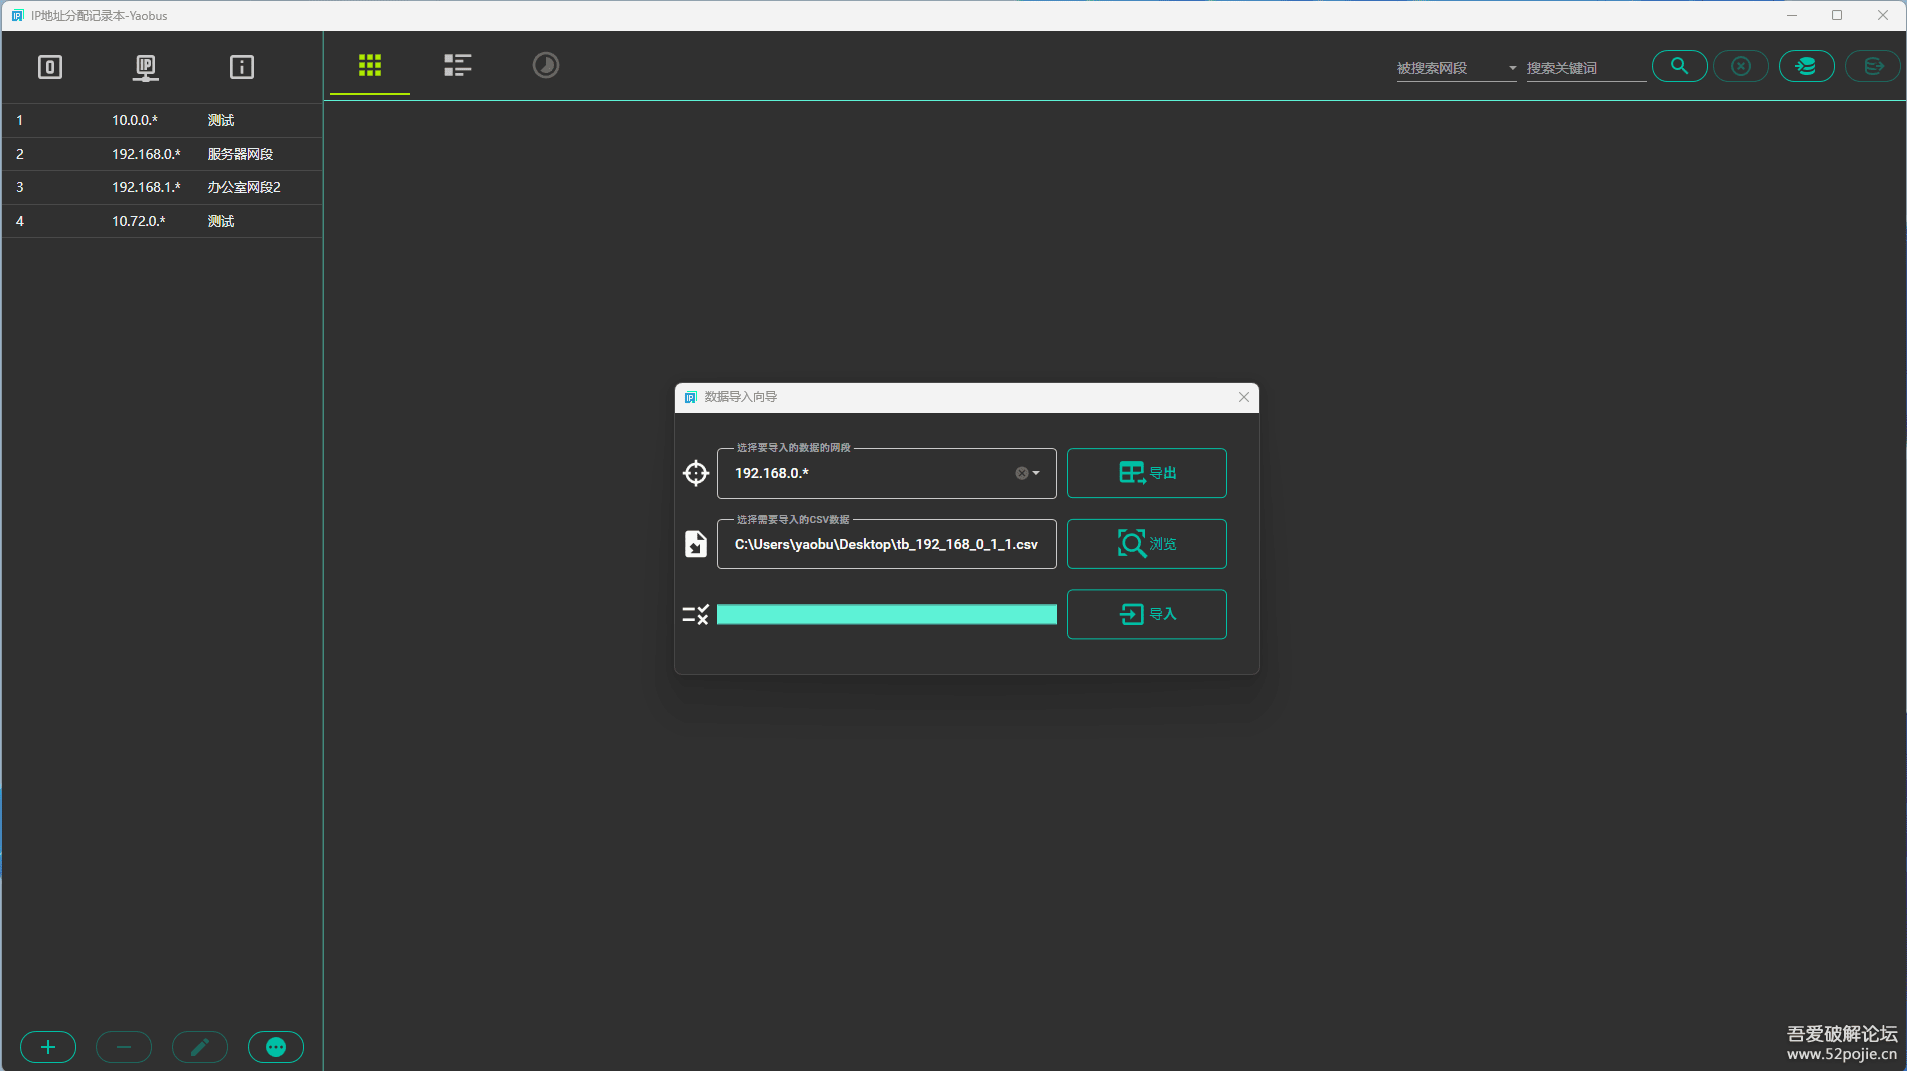This screenshot has height=1071, width=1907.
Task: Click the magnifier search button
Action: click(x=1680, y=66)
